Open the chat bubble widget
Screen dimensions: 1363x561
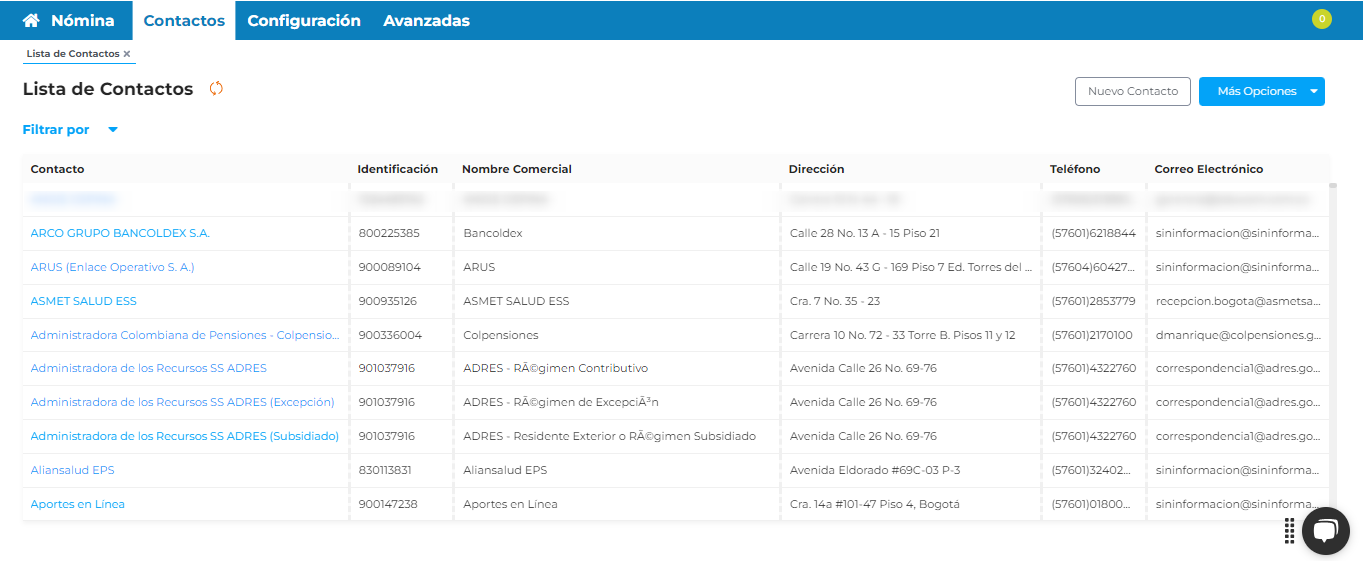pyautogui.click(x=1325, y=530)
